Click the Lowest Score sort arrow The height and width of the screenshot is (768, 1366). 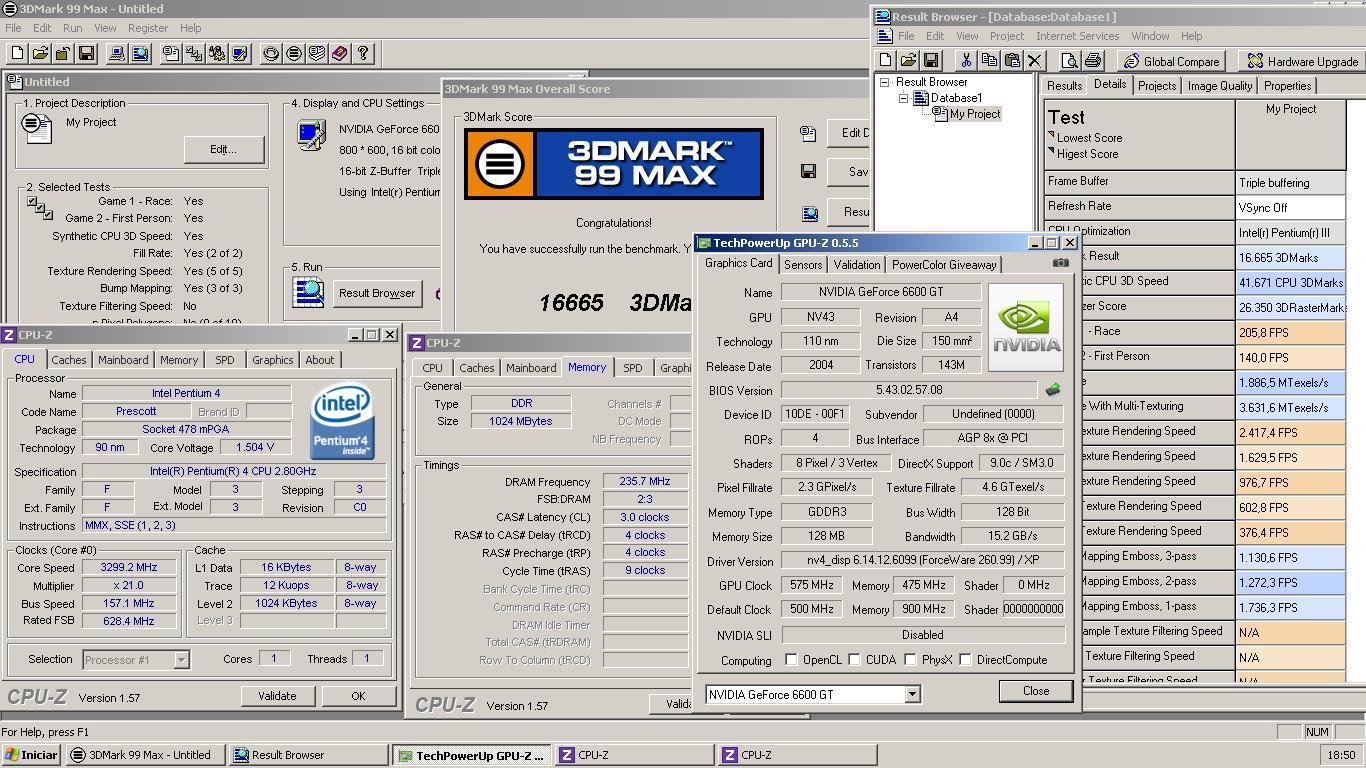point(1052,135)
